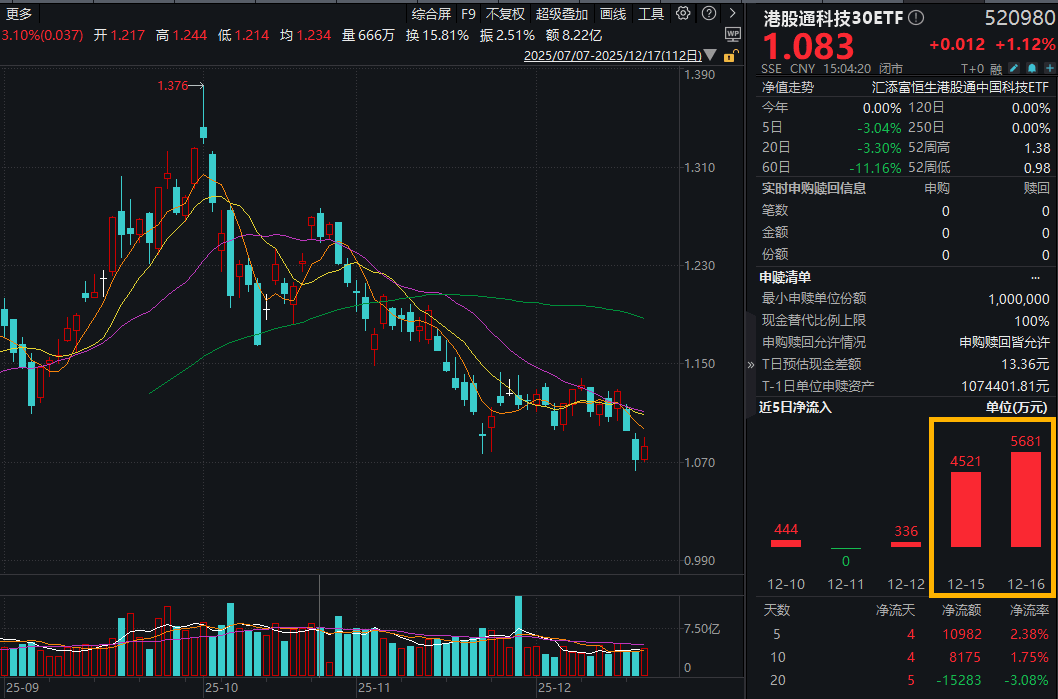
Task: Open the 更多 menu
Action: point(19,15)
